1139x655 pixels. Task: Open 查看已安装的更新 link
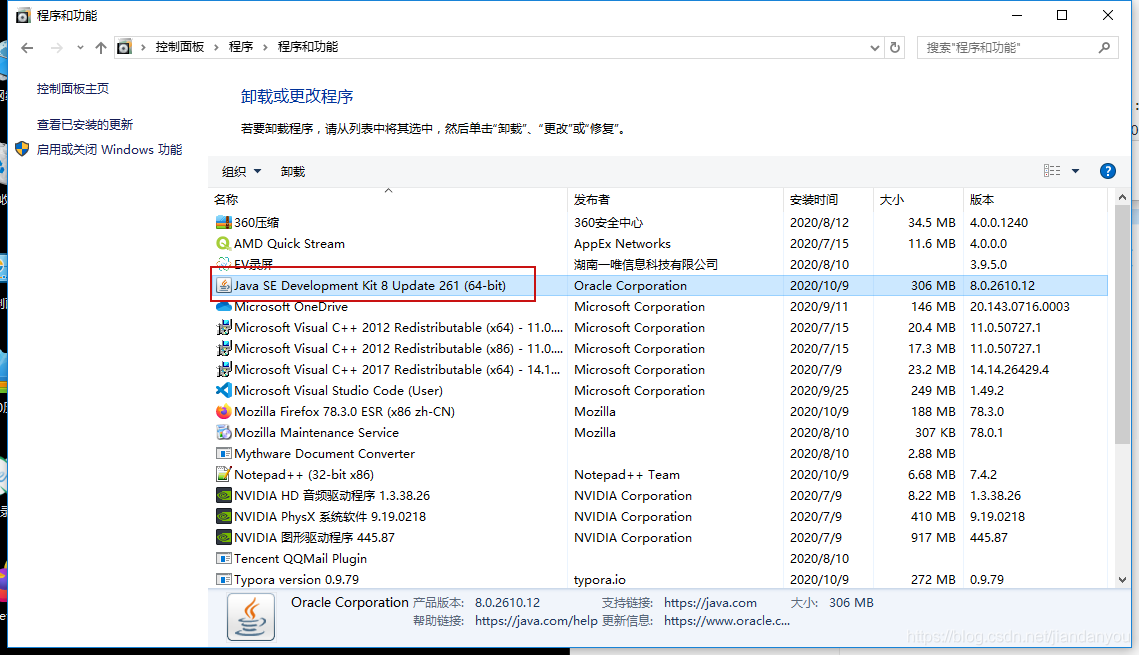85,124
